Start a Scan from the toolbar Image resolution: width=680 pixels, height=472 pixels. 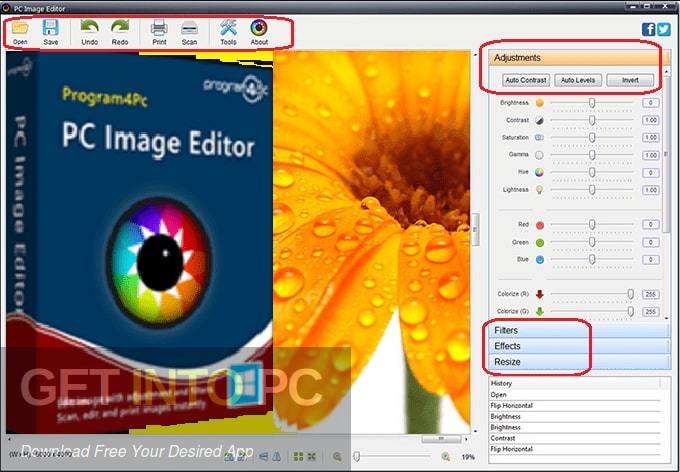tap(190, 28)
